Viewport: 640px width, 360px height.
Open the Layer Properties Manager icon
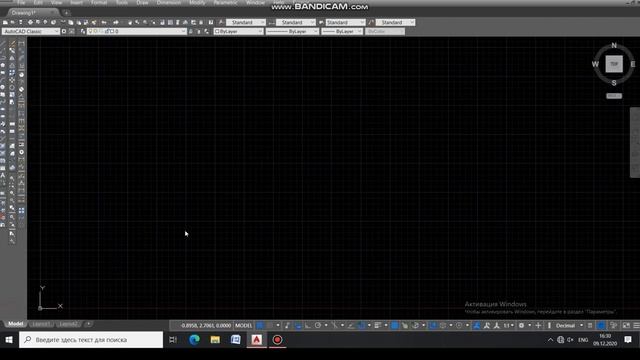[83, 31]
